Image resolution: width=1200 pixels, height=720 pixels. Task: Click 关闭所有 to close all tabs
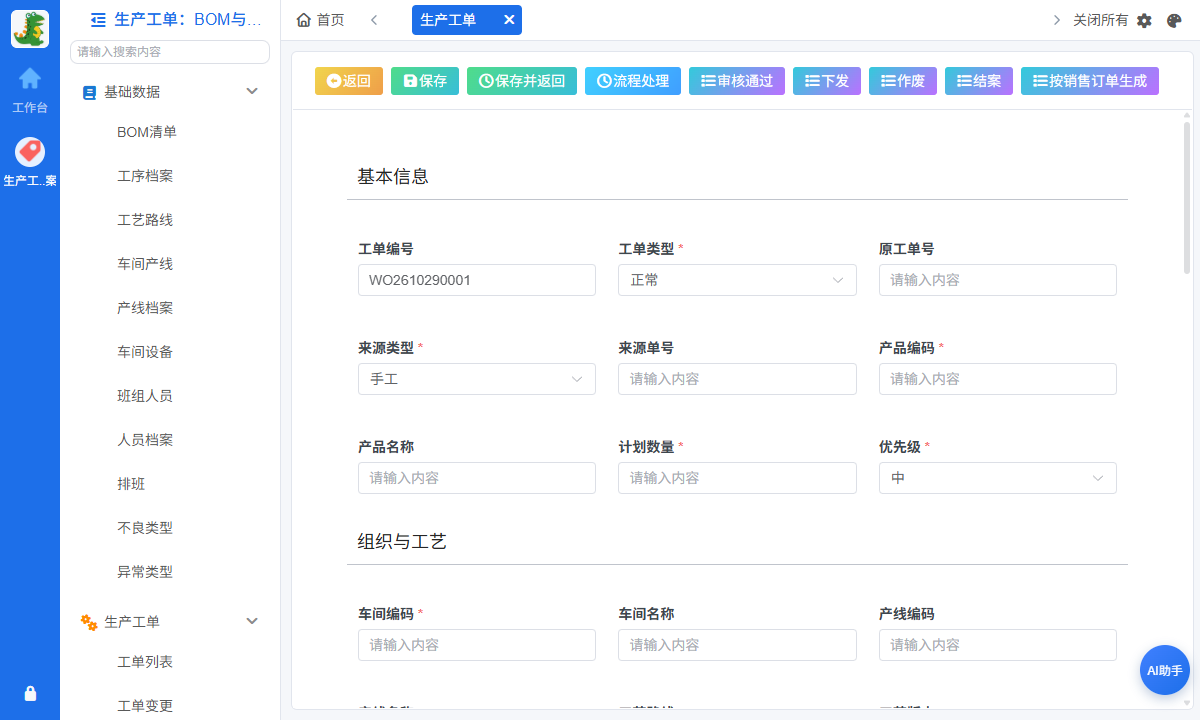pos(1100,20)
